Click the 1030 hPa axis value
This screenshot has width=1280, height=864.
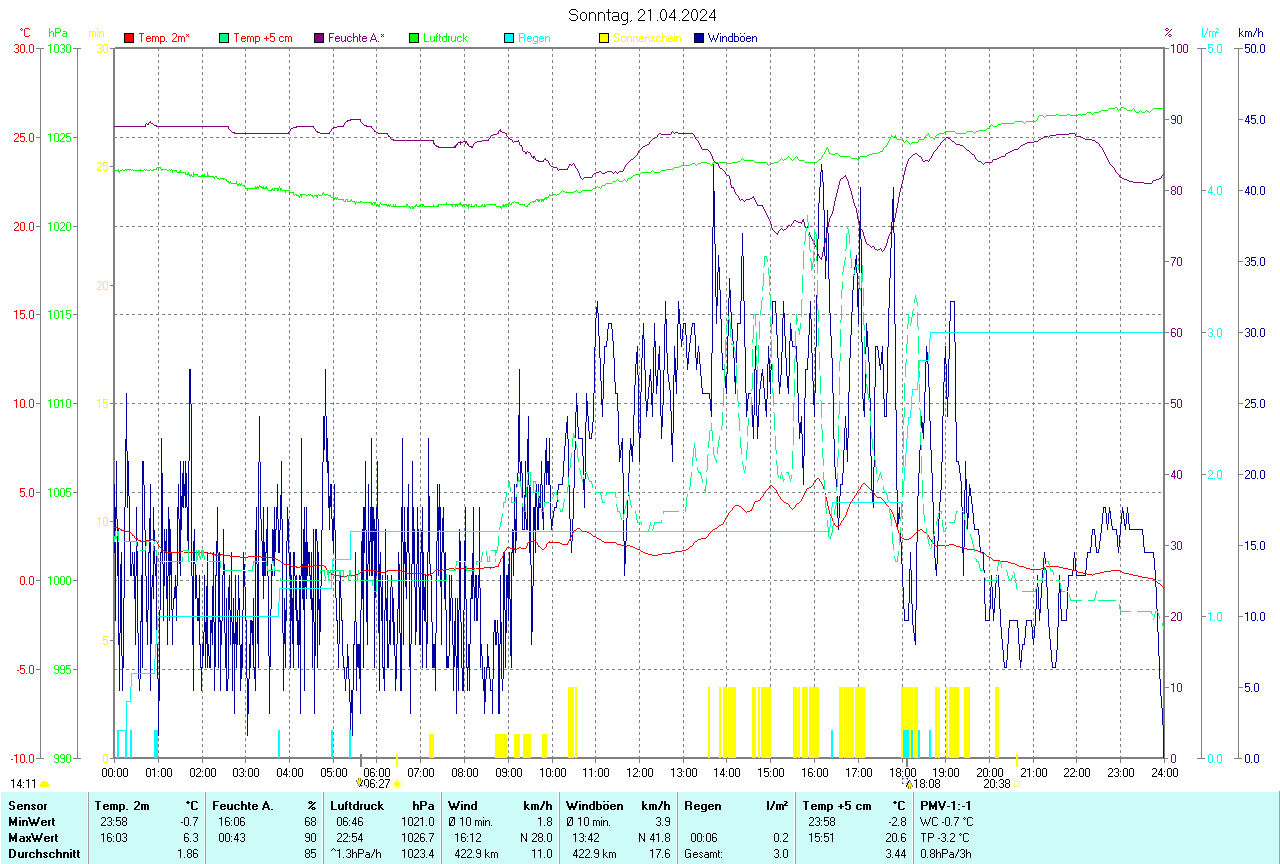click(60, 48)
